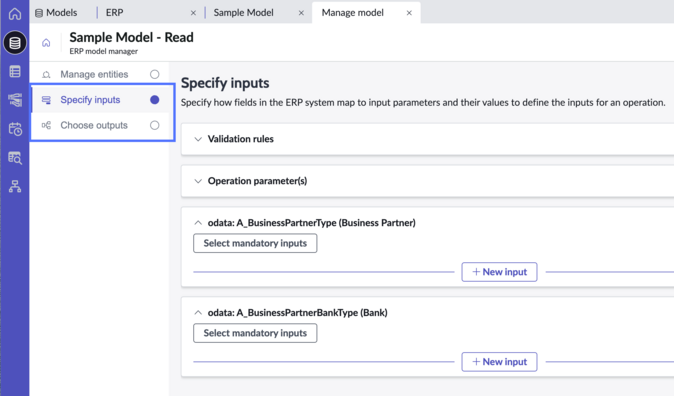Open the table list icon in sidebar
This screenshot has width=674, height=396.
pyautogui.click(x=15, y=71)
